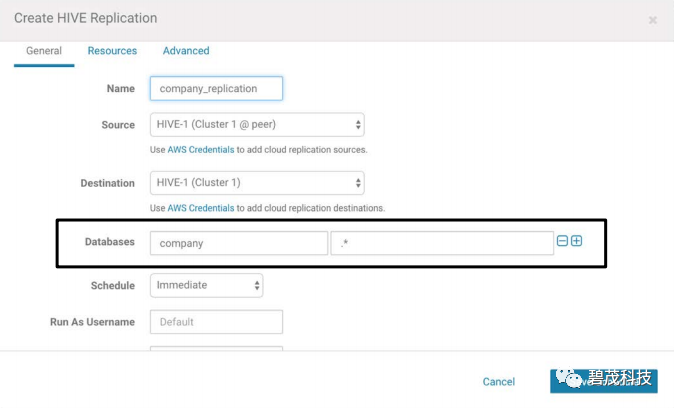Image resolution: width=674 pixels, height=408 pixels.
Task: Click the Databases field containing company
Action: 238,243
